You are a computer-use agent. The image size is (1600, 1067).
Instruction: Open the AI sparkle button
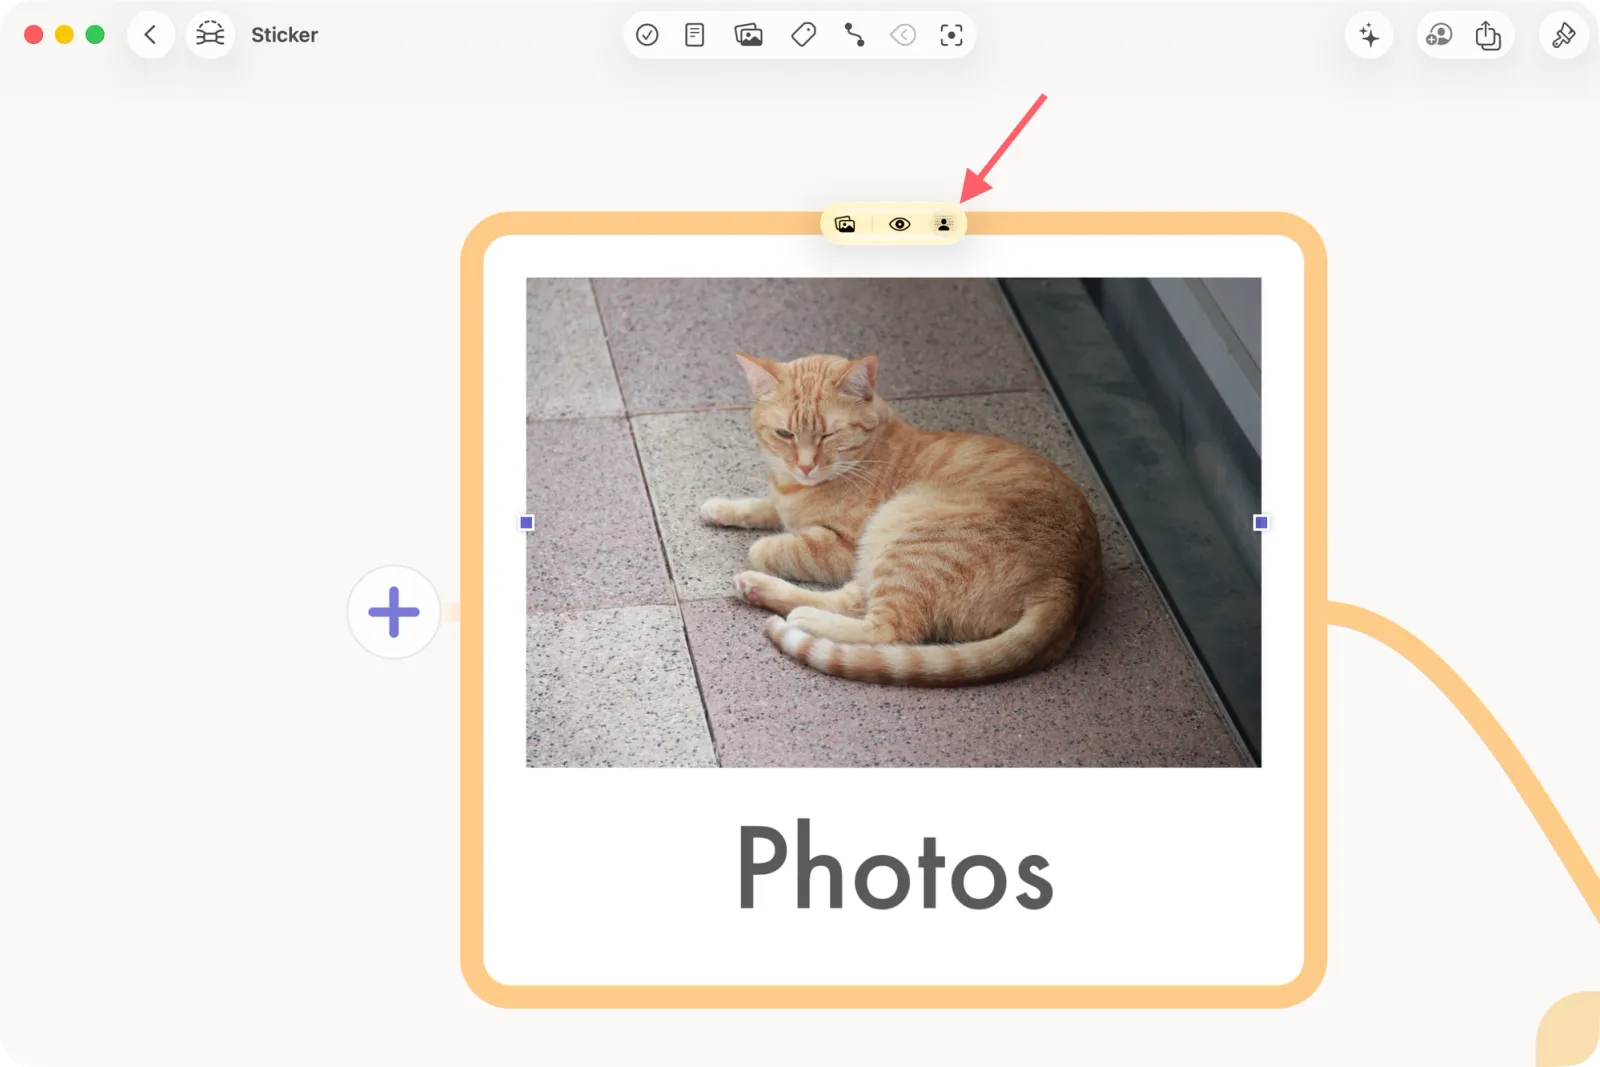click(x=1369, y=36)
